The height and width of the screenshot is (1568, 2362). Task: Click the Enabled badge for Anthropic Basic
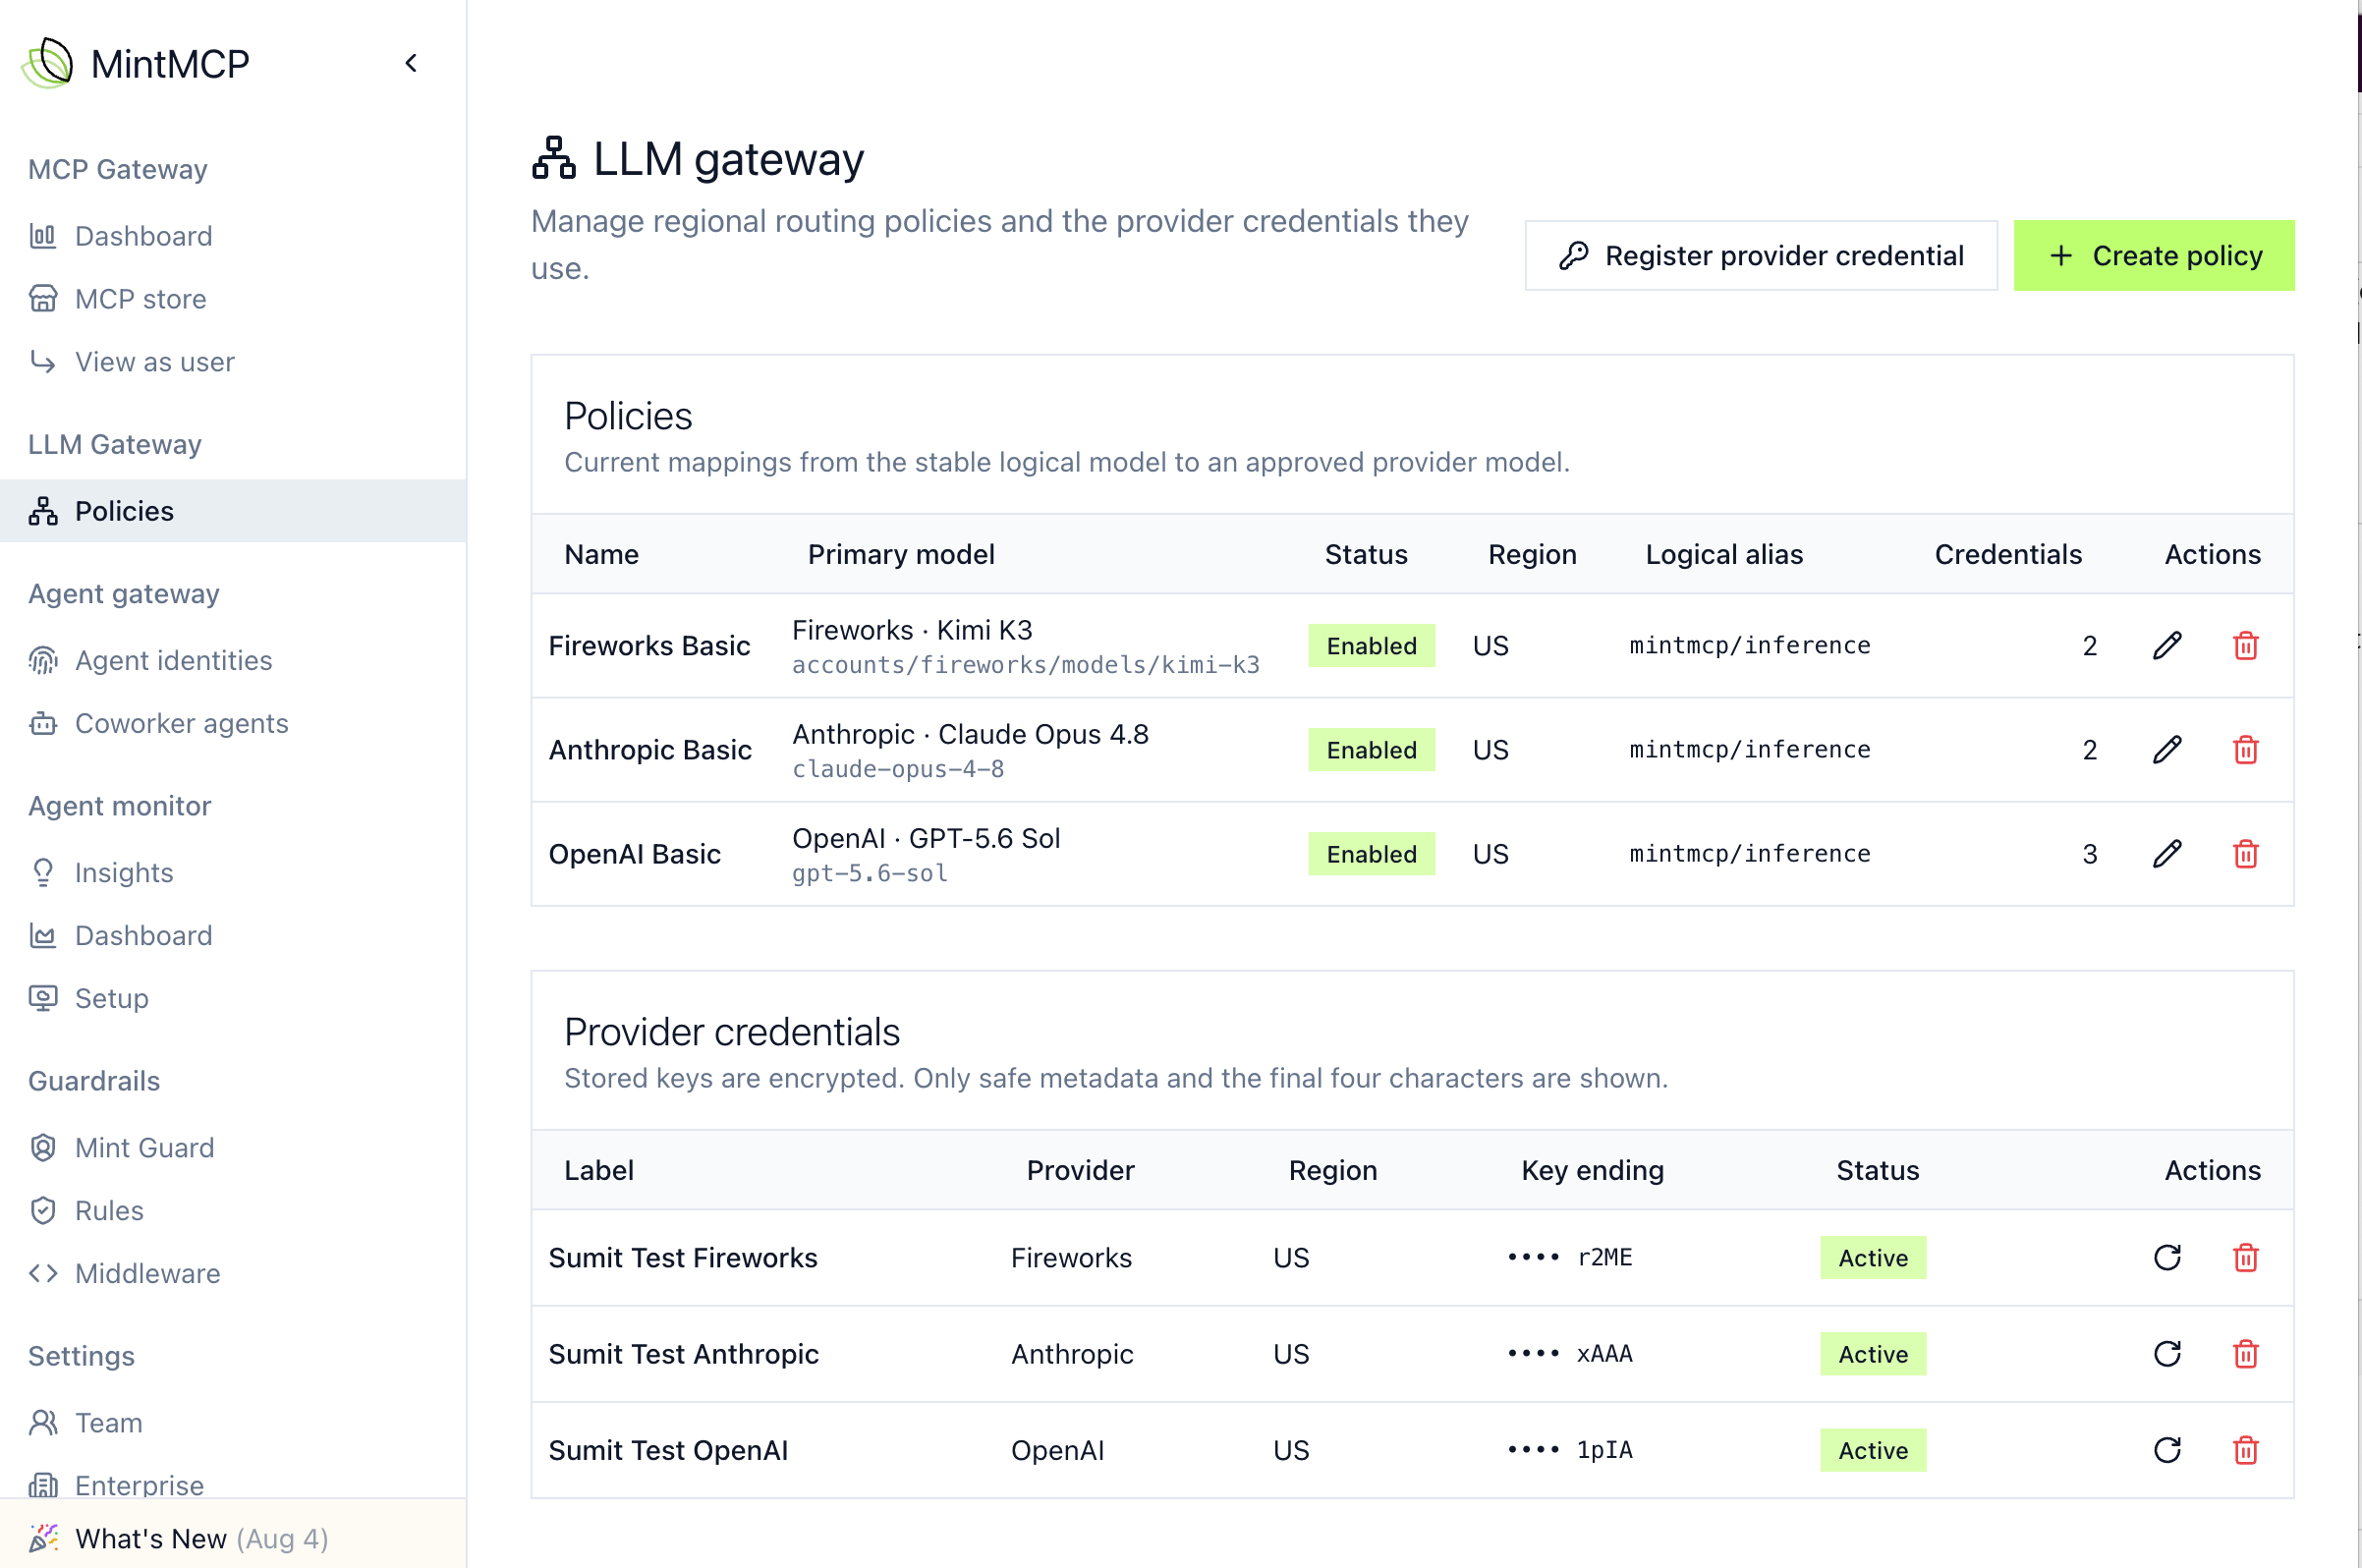point(1371,750)
